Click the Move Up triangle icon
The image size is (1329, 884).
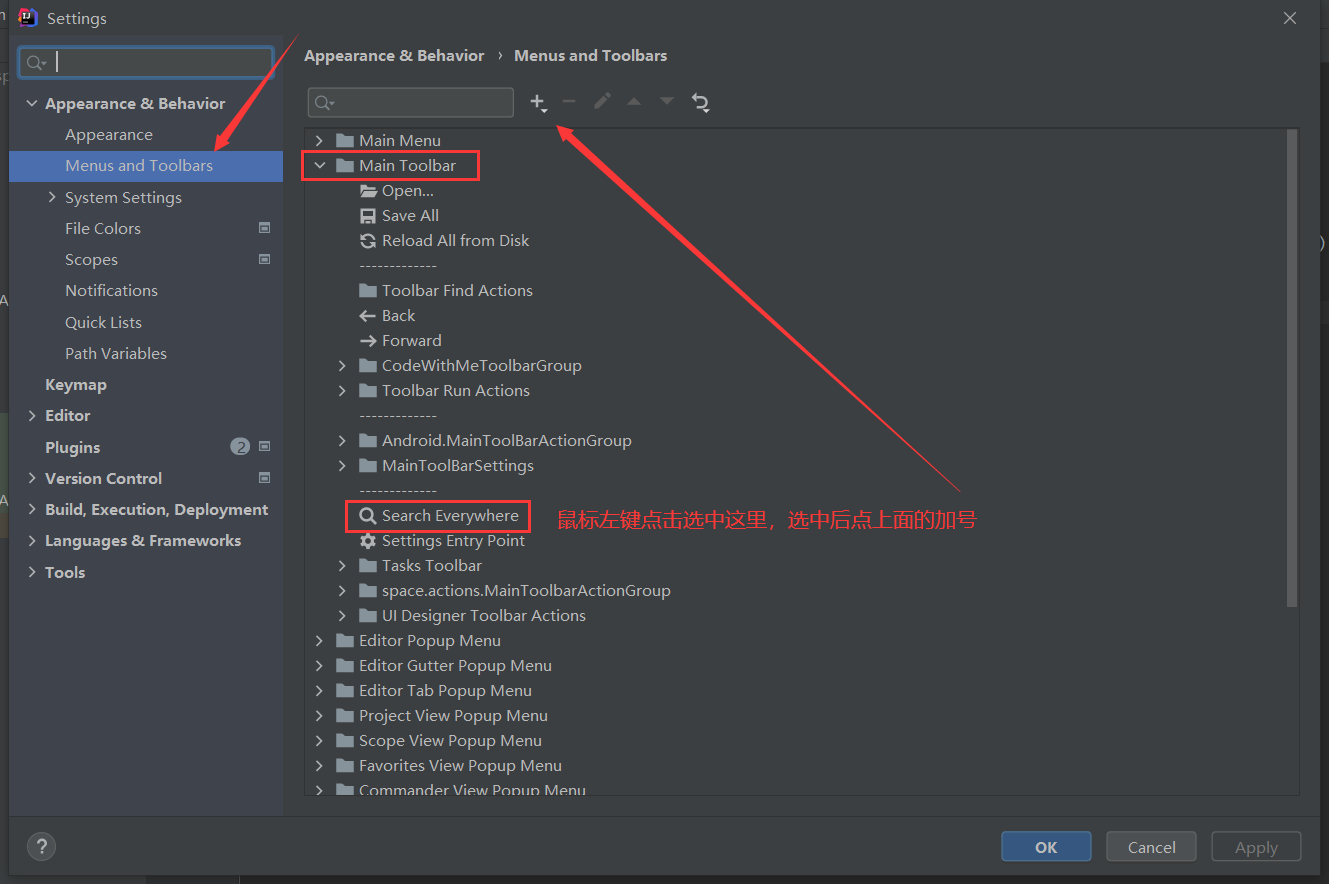point(634,102)
